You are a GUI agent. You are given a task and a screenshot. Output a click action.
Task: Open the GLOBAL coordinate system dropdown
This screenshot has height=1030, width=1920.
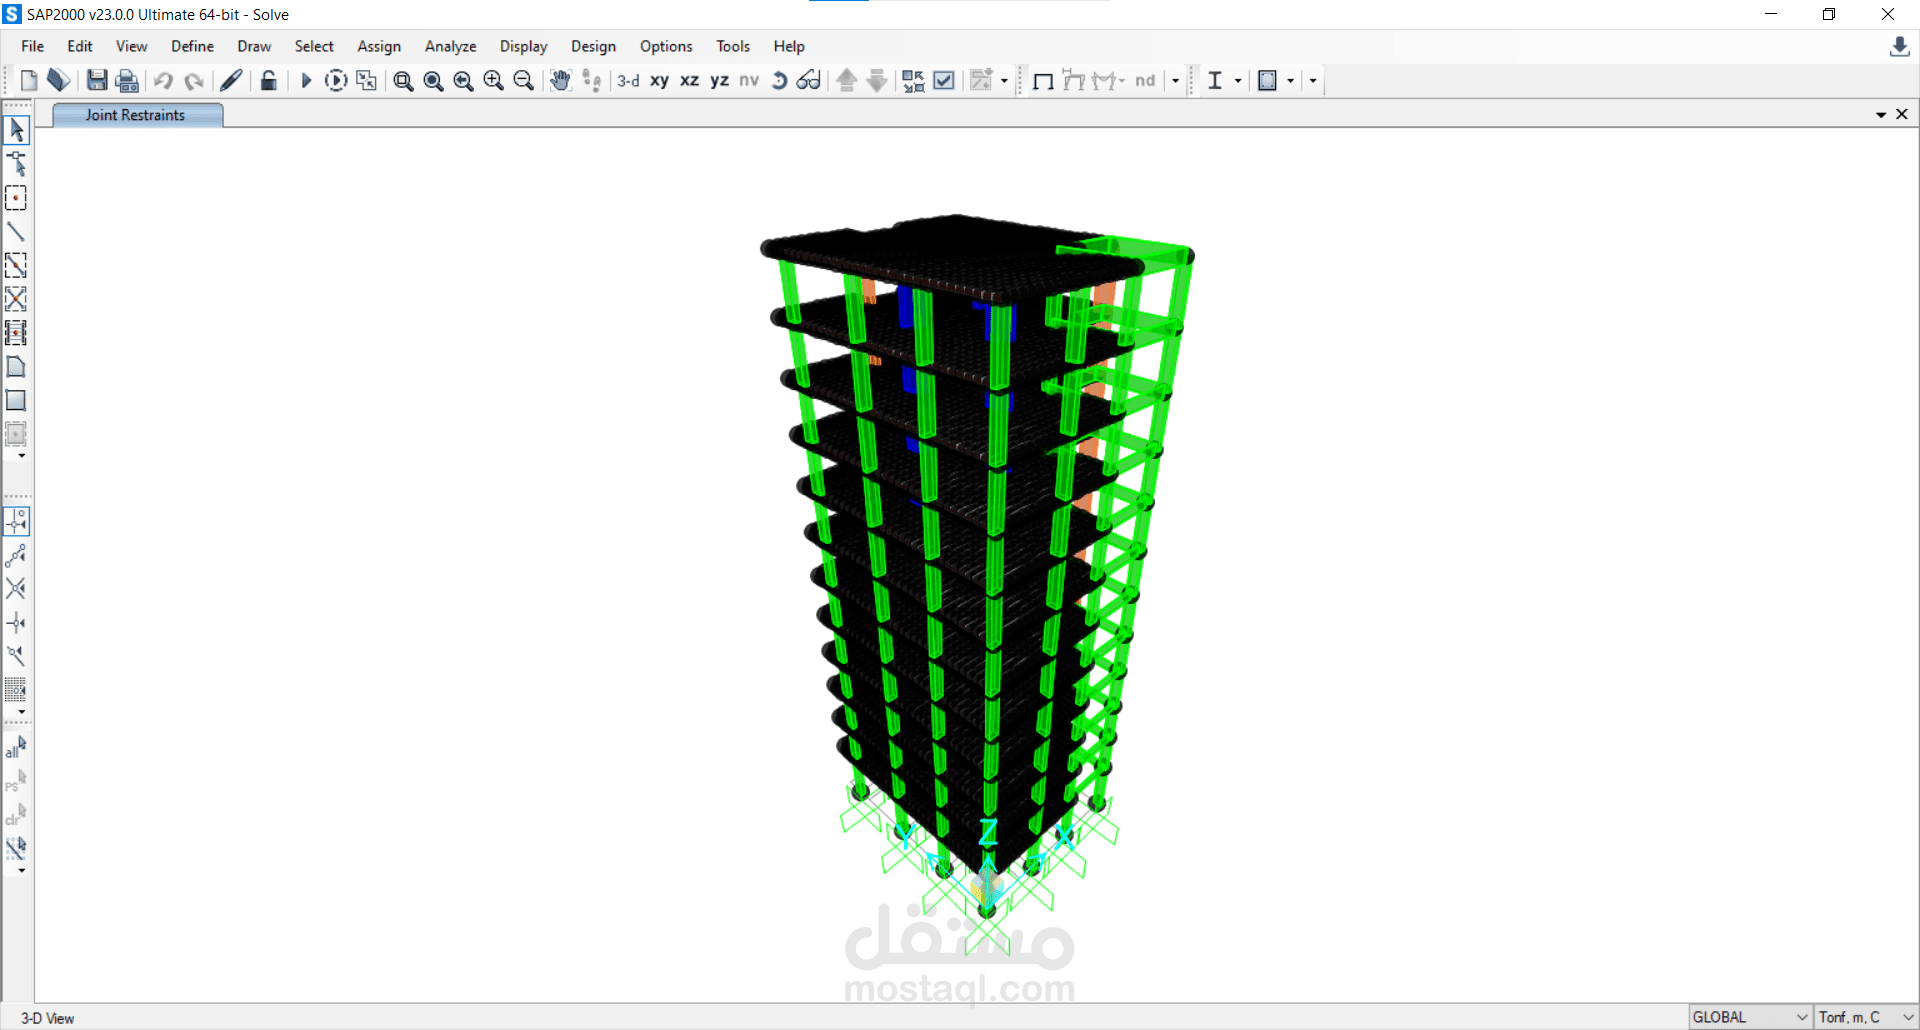[x=1750, y=1017]
